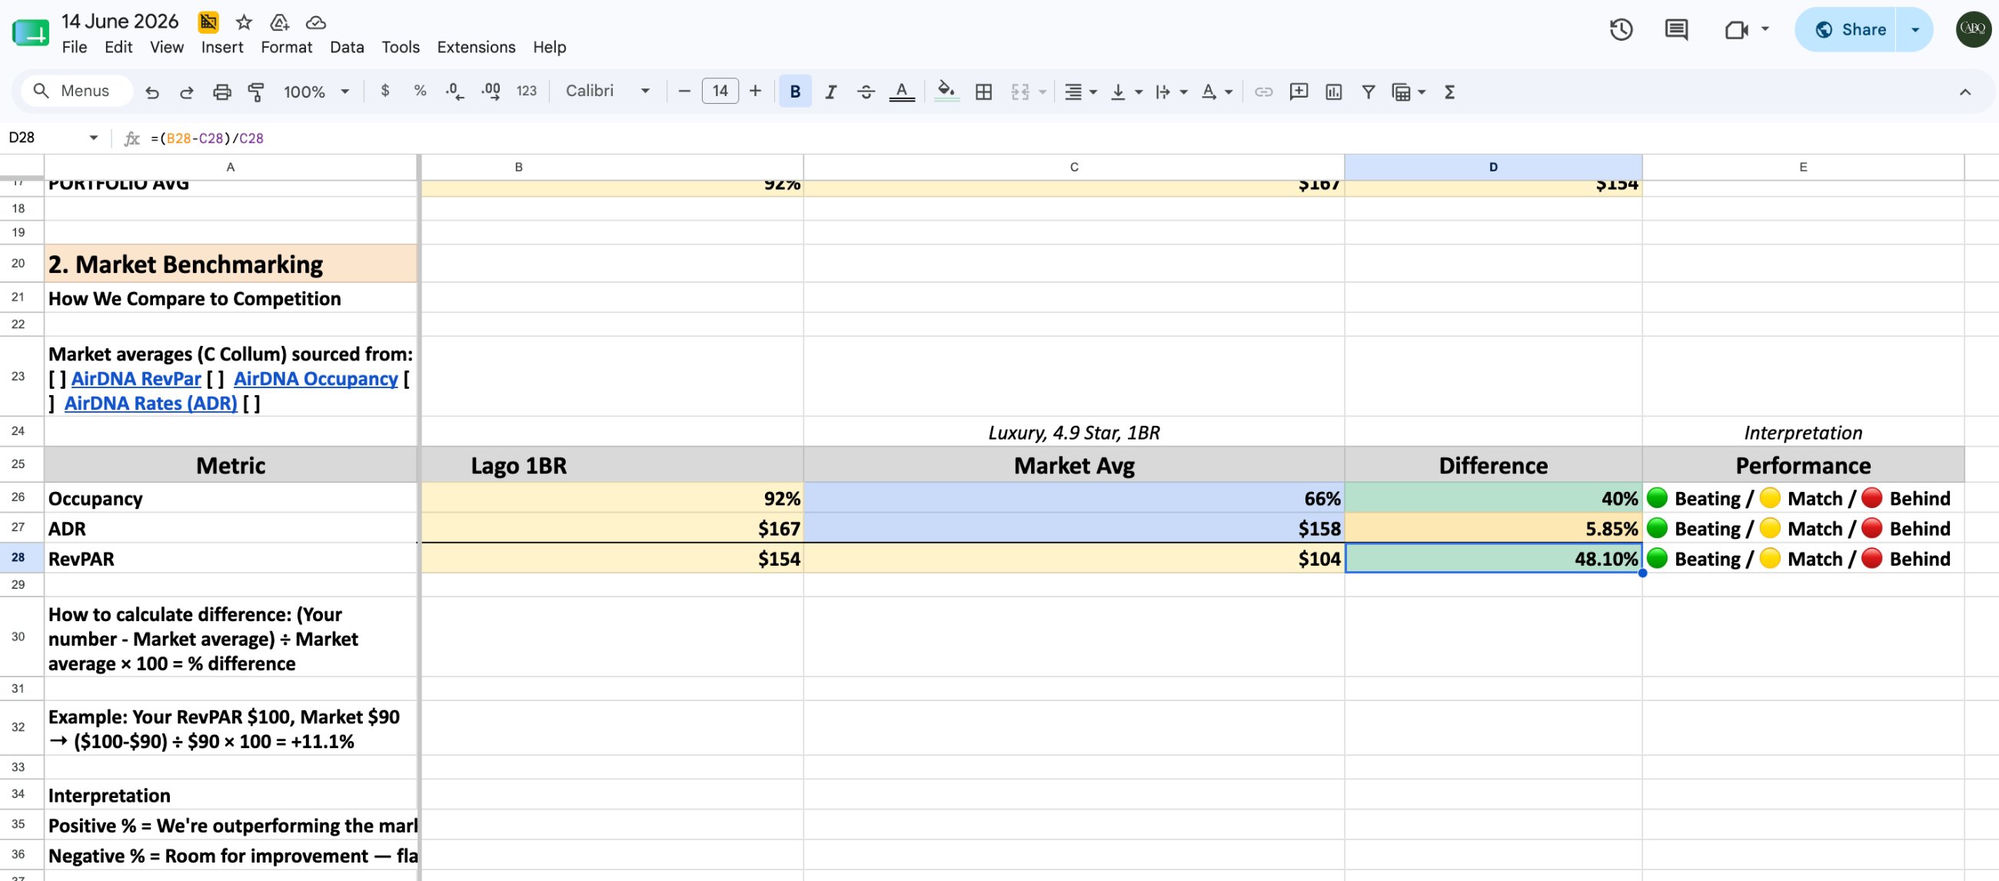Open Filter views table dropdown

point(1409,92)
